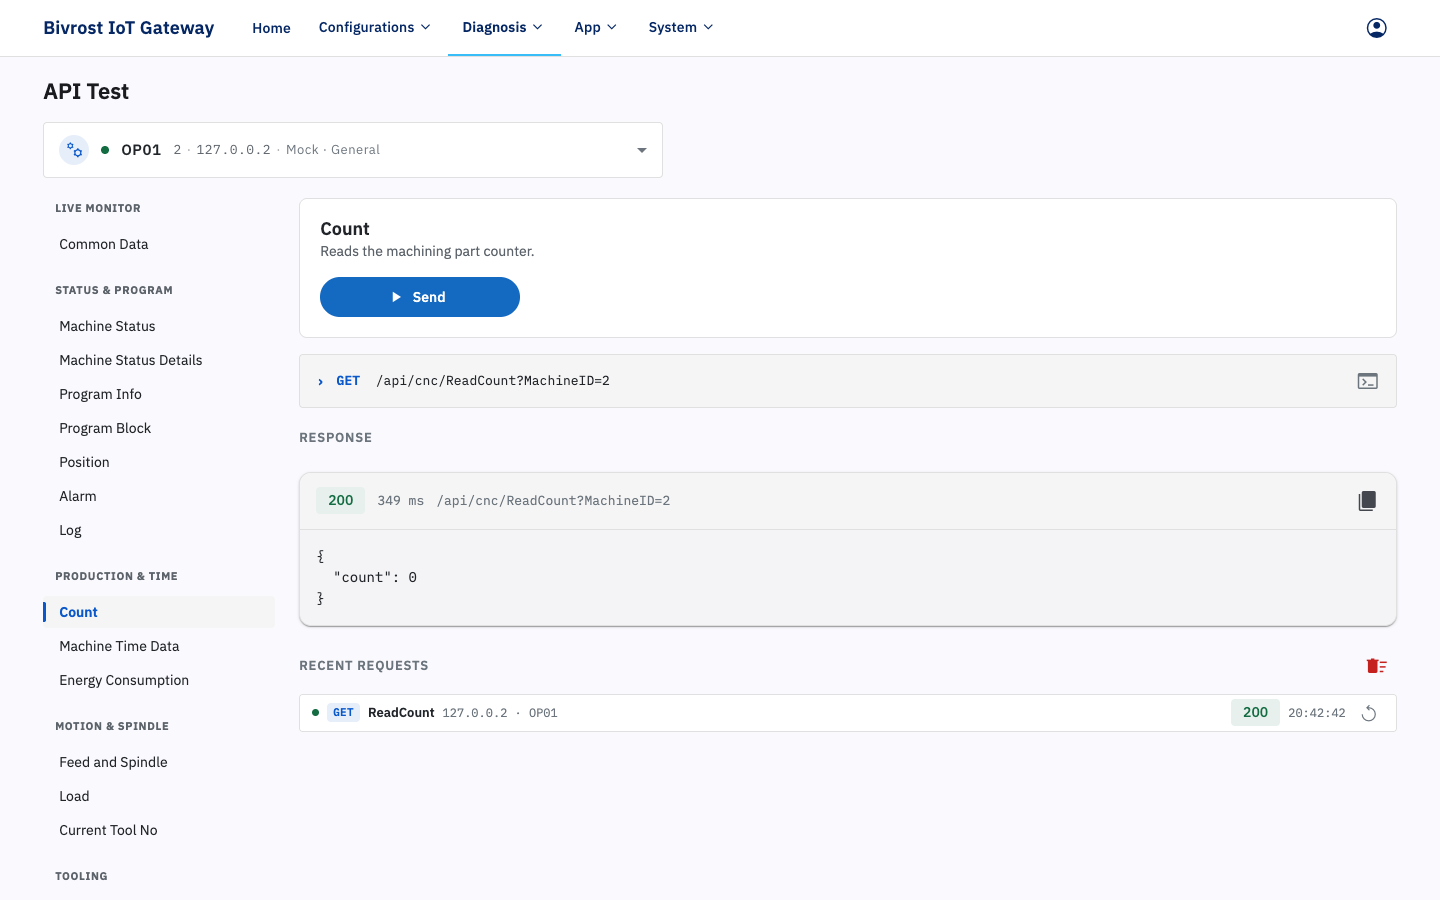
Task: Go to the Home nav item
Action: 271,28
